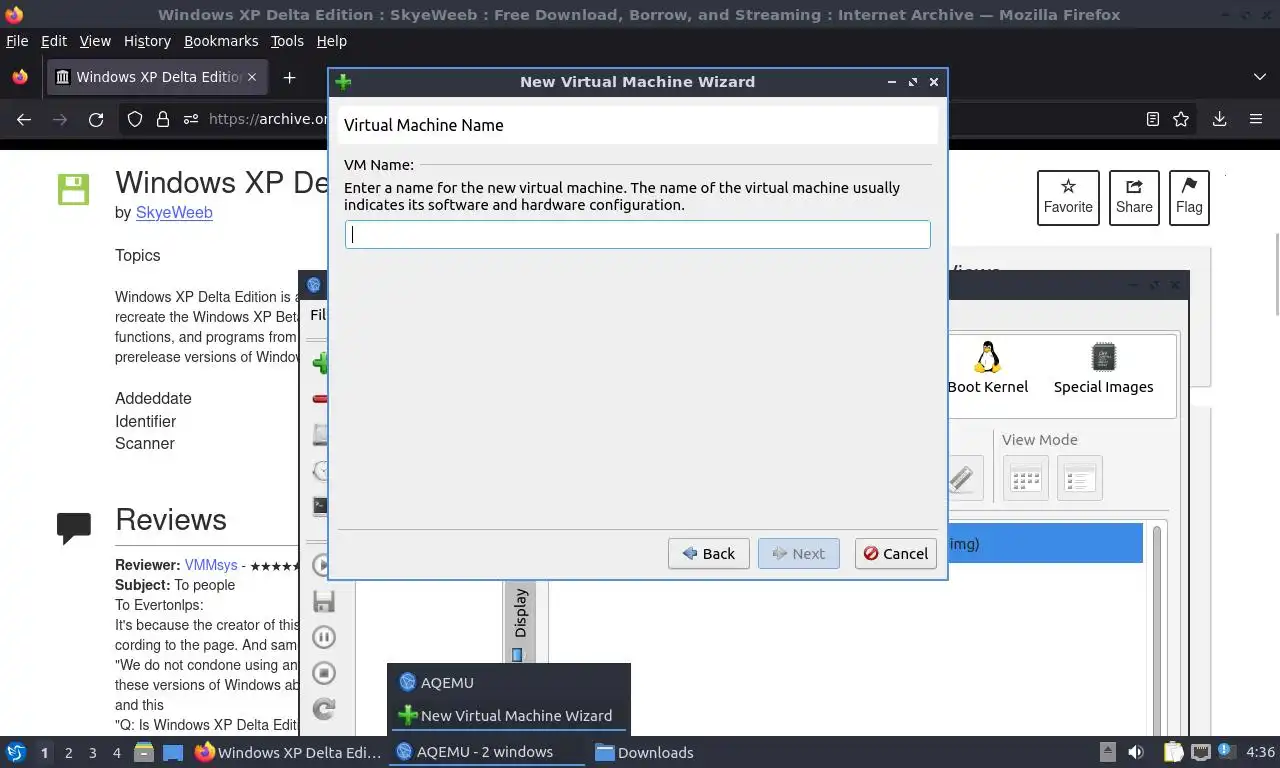
Task: Toggle reader view in address bar
Action: pyautogui.click(x=1153, y=119)
